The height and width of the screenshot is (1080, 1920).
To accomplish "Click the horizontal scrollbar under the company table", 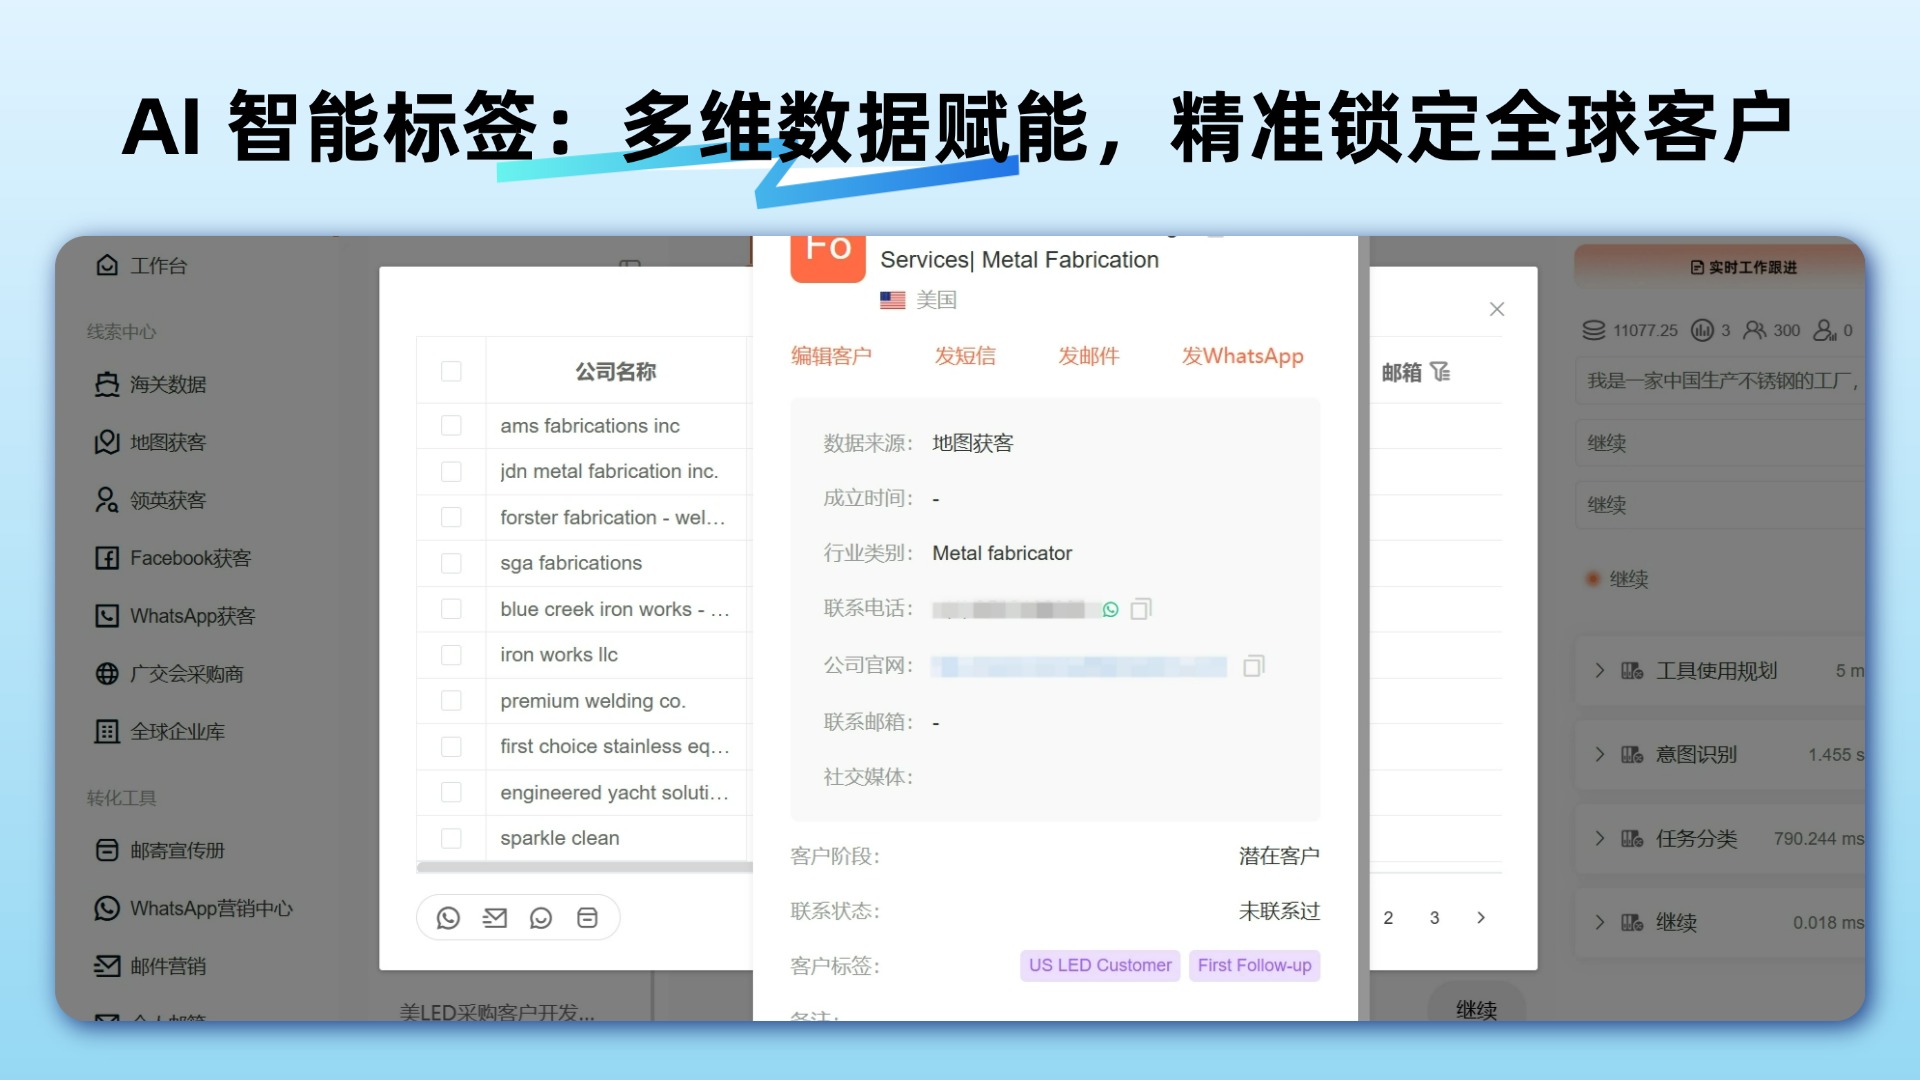I will pos(584,867).
